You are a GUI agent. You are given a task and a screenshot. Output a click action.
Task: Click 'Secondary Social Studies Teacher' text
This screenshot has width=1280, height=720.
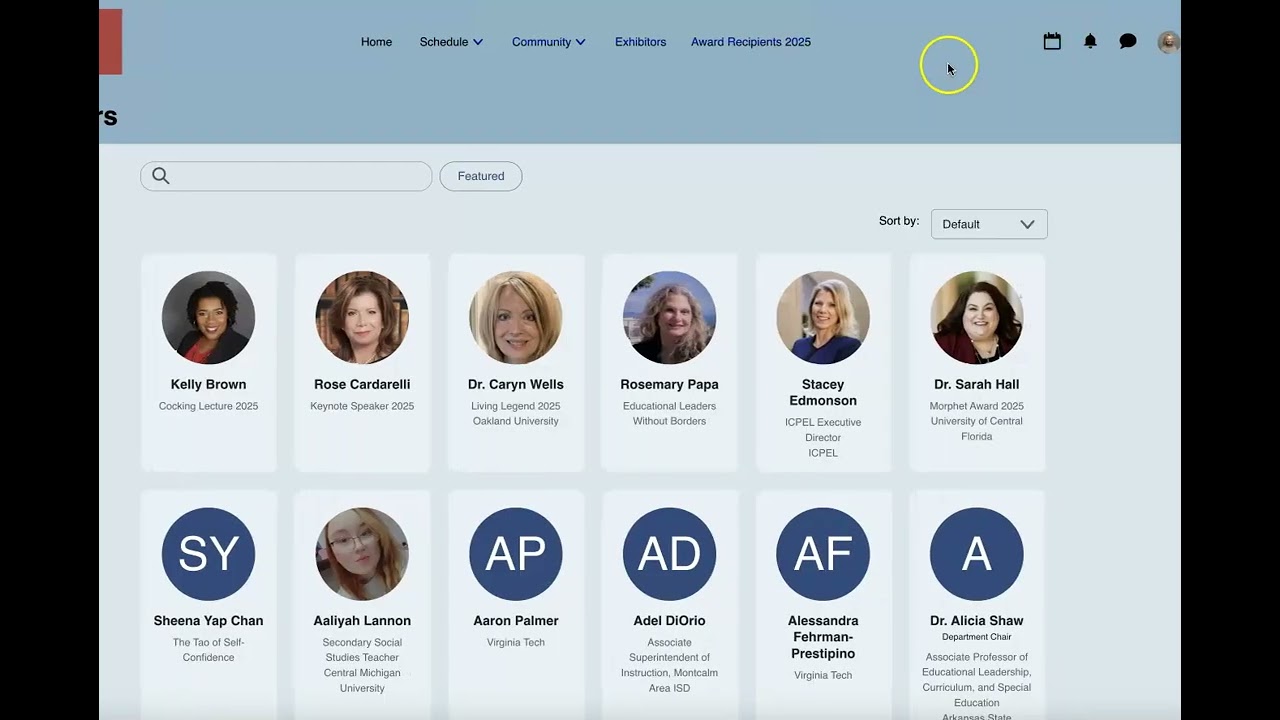pyautogui.click(x=362, y=650)
